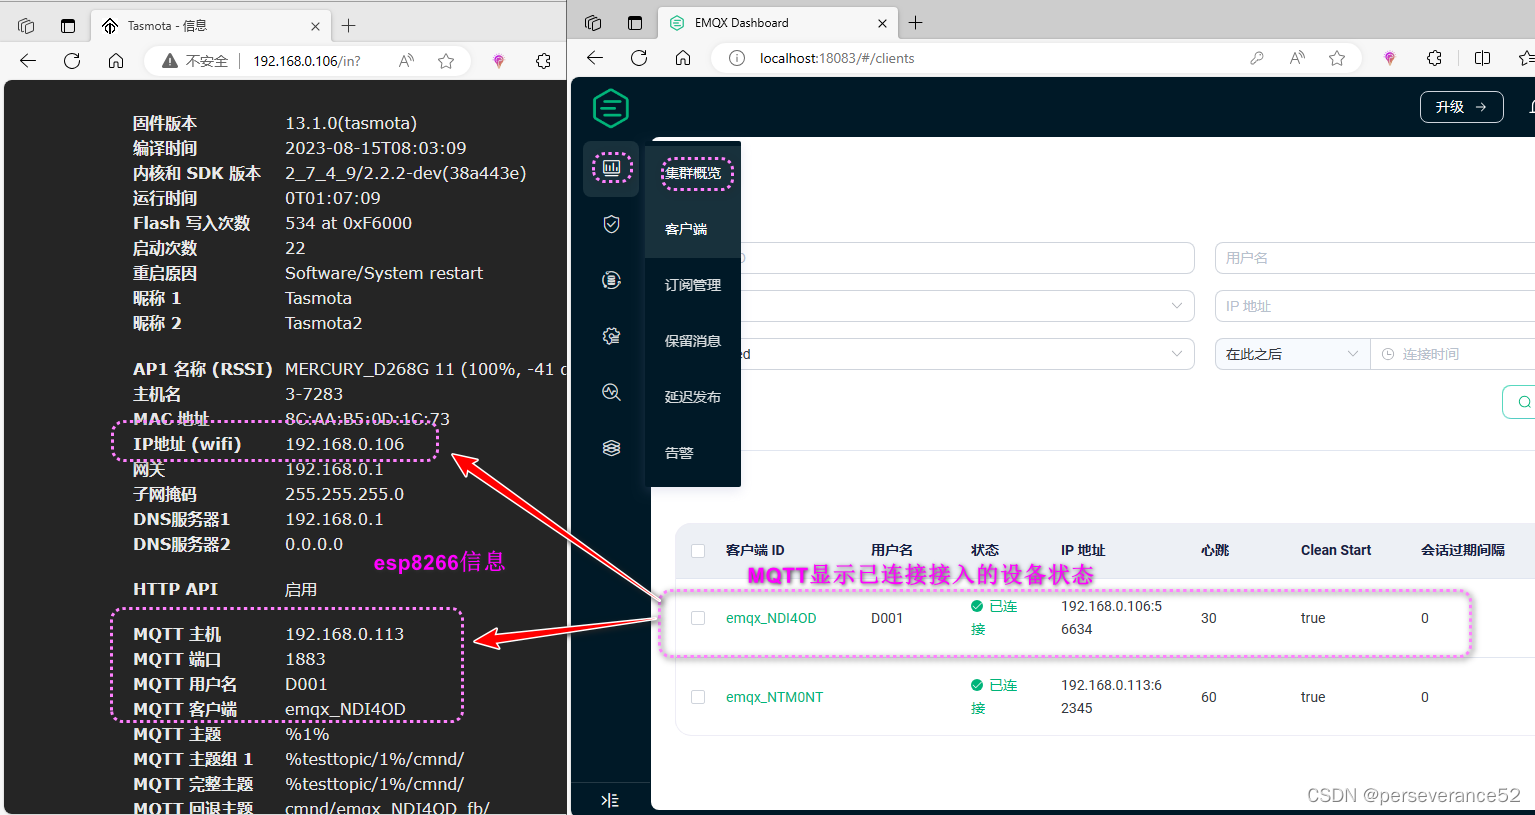Click back arrow in EMQX browser window

(x=595, y=58)
